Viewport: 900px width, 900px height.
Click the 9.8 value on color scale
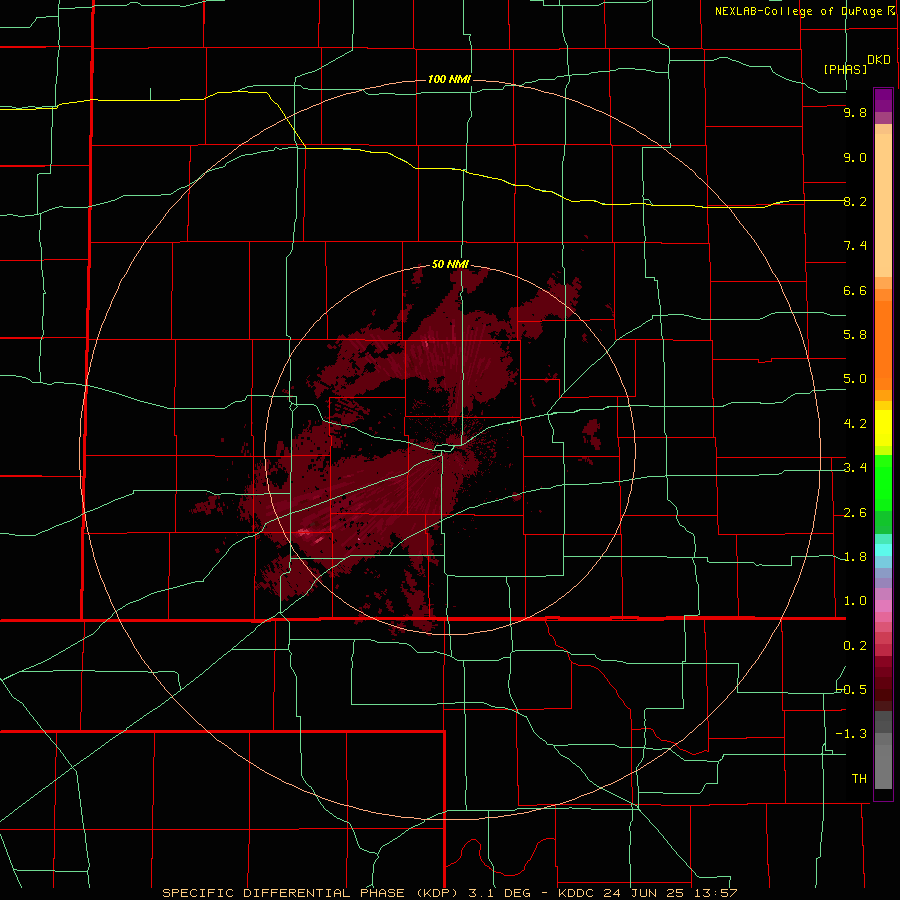[x=855, y=113]
